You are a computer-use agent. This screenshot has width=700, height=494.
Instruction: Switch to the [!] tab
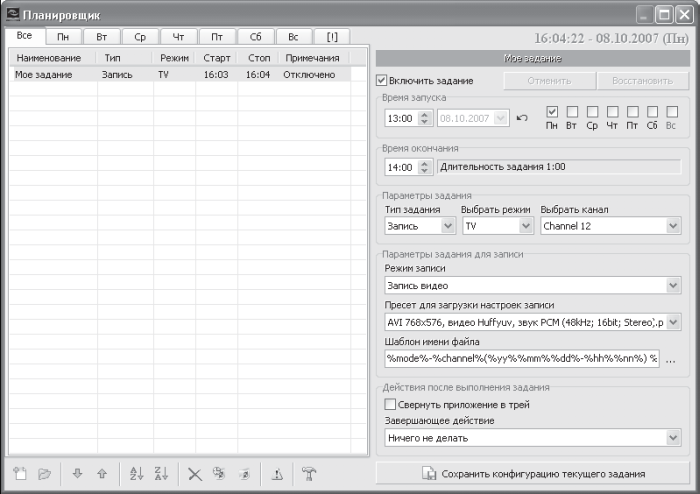coord(332,37)
